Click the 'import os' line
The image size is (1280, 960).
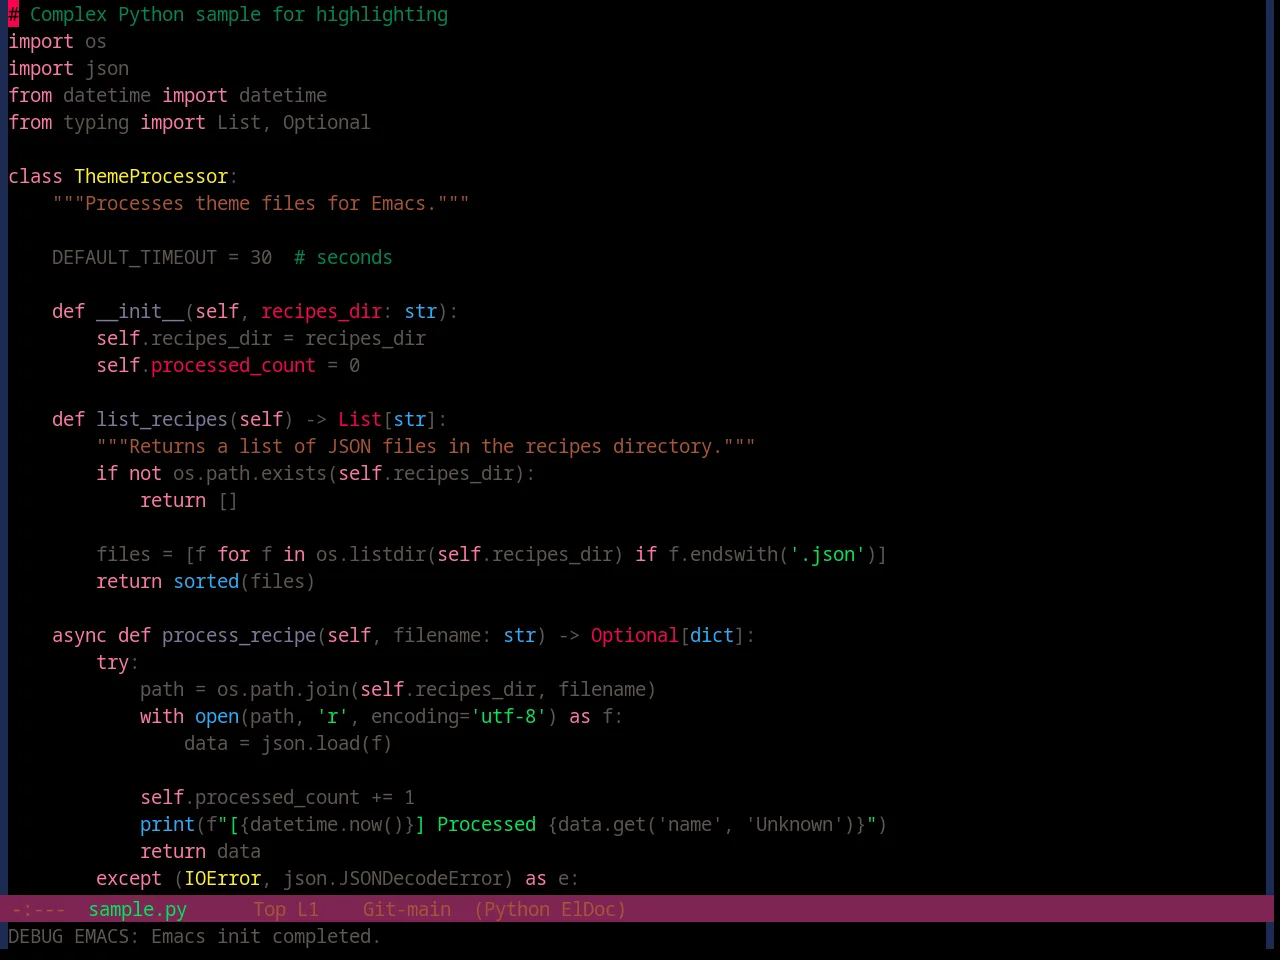[57, 41]
